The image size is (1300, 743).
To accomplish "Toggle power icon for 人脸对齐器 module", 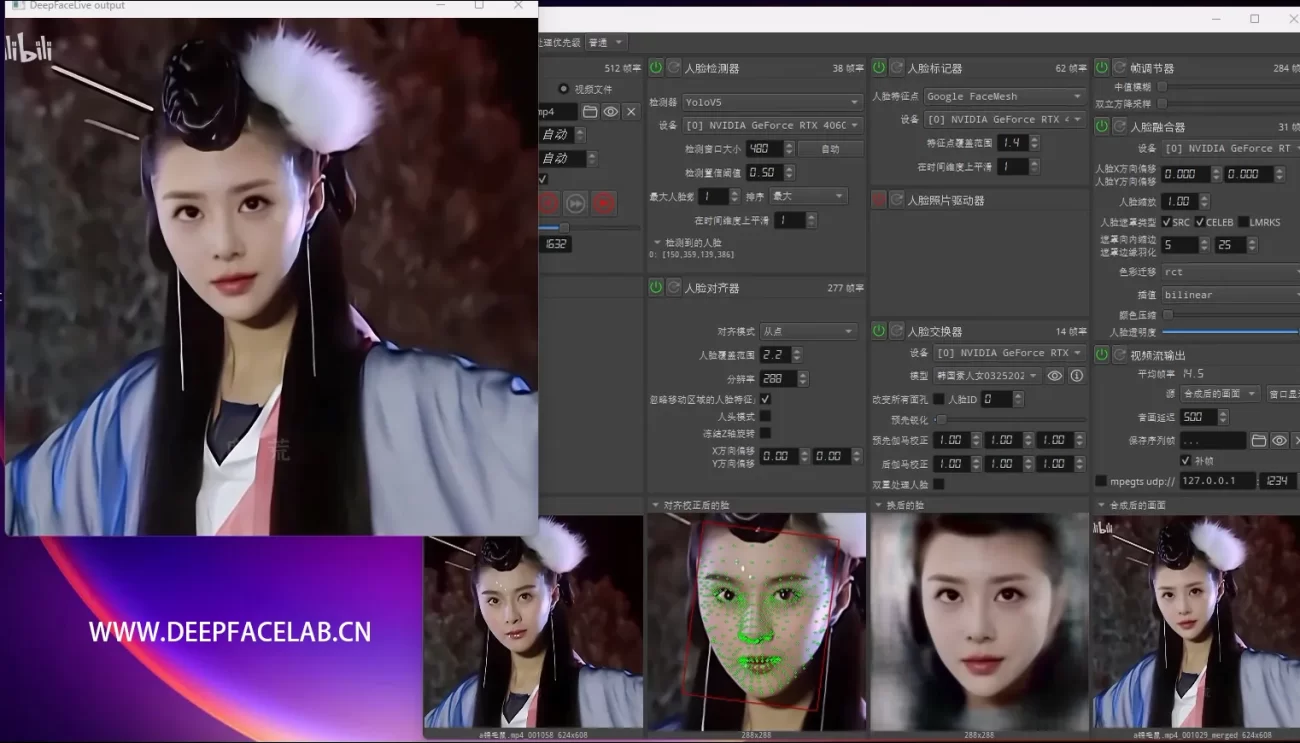I will [656, 287].
